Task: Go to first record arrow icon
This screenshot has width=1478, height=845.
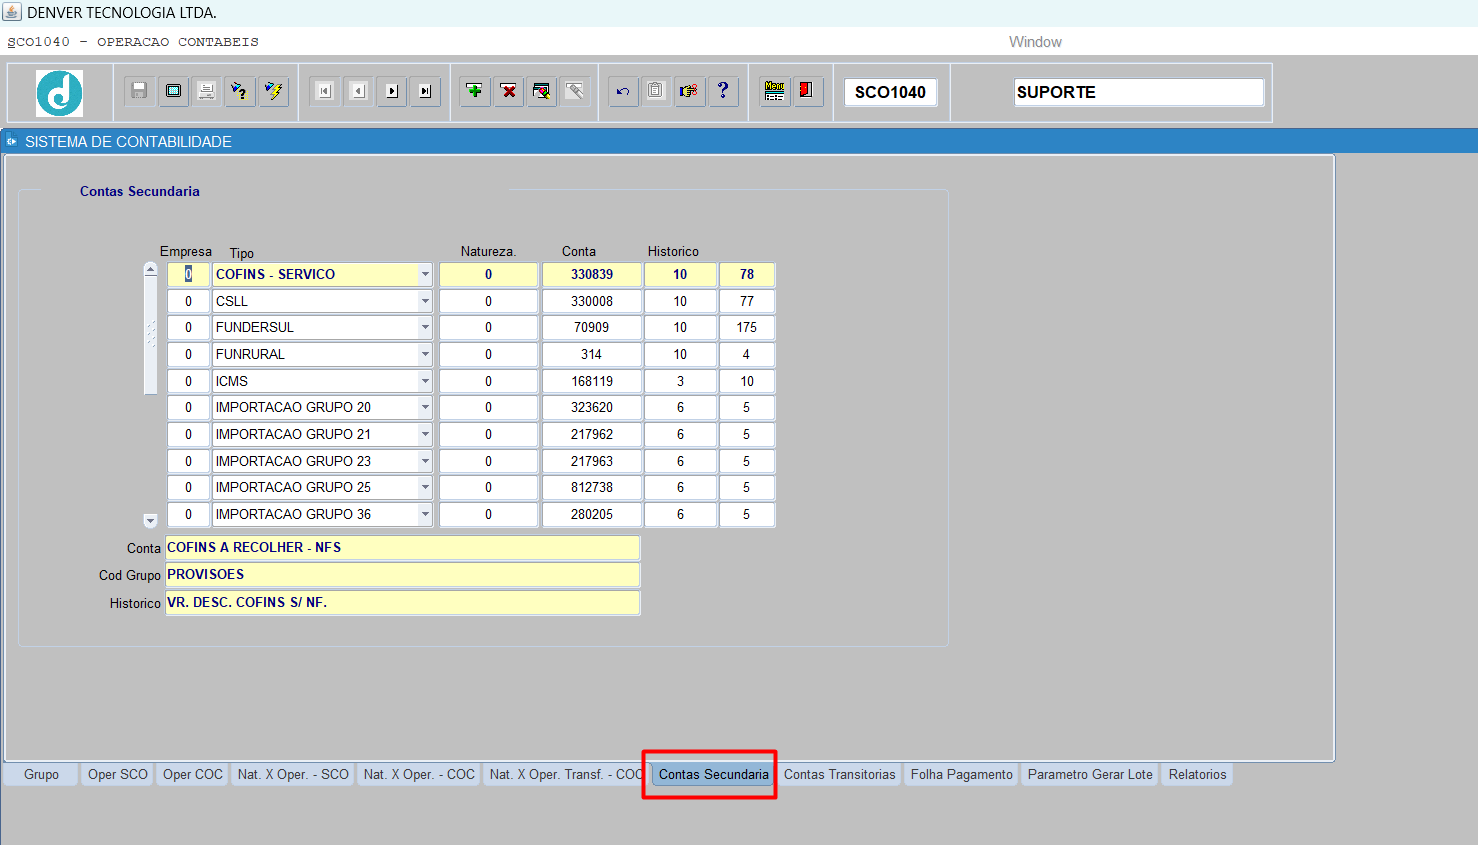Action: 325,91
